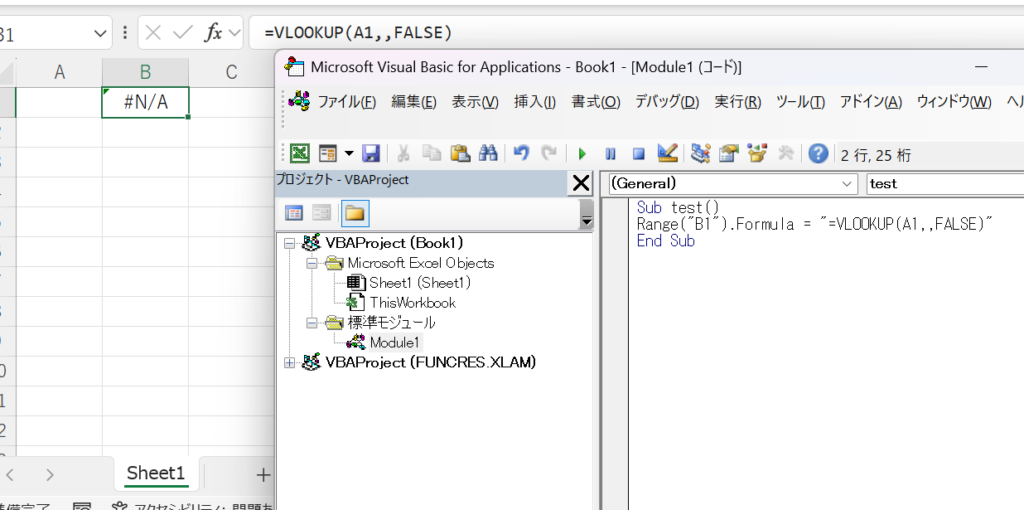Click the Sub test() code line

[x=678, y=208]
